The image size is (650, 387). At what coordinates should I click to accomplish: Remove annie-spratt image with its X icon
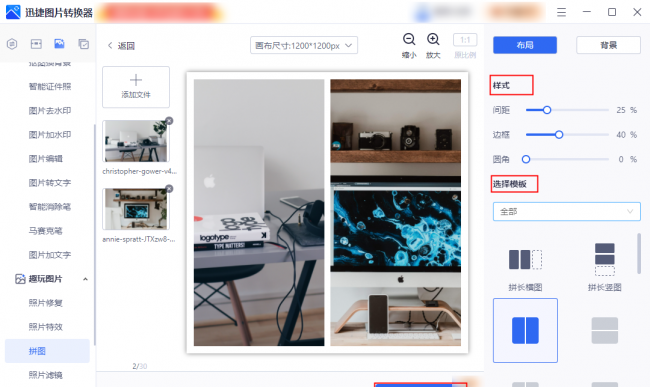(x=169, y=189)
